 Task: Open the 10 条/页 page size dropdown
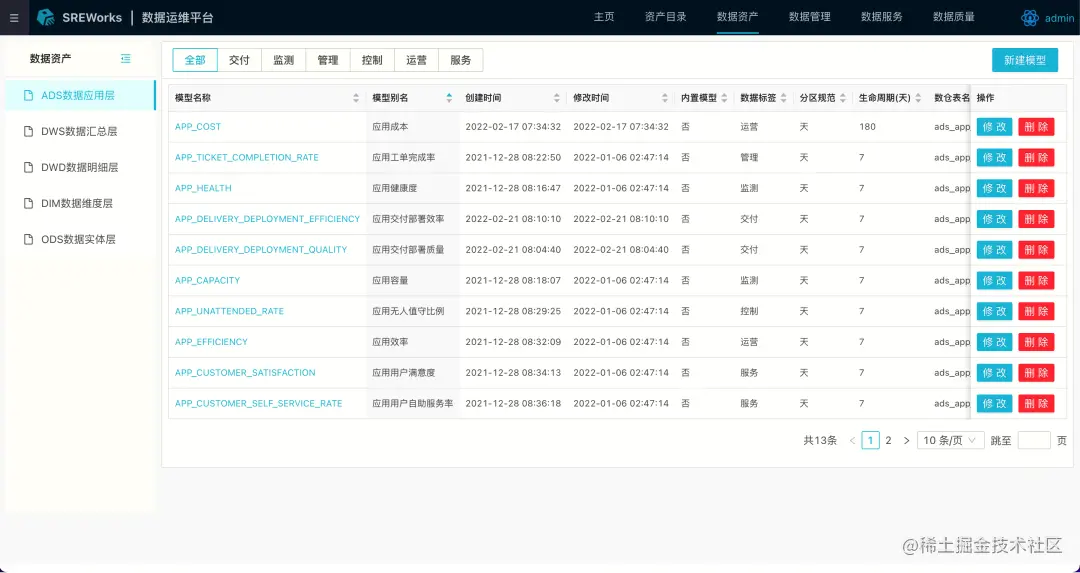(x=951, y=441)
